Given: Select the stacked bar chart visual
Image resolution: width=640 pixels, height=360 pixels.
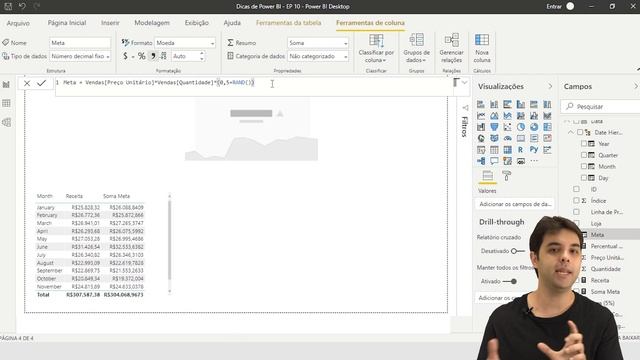Looking at the screenshot, I should pos(481,104).
